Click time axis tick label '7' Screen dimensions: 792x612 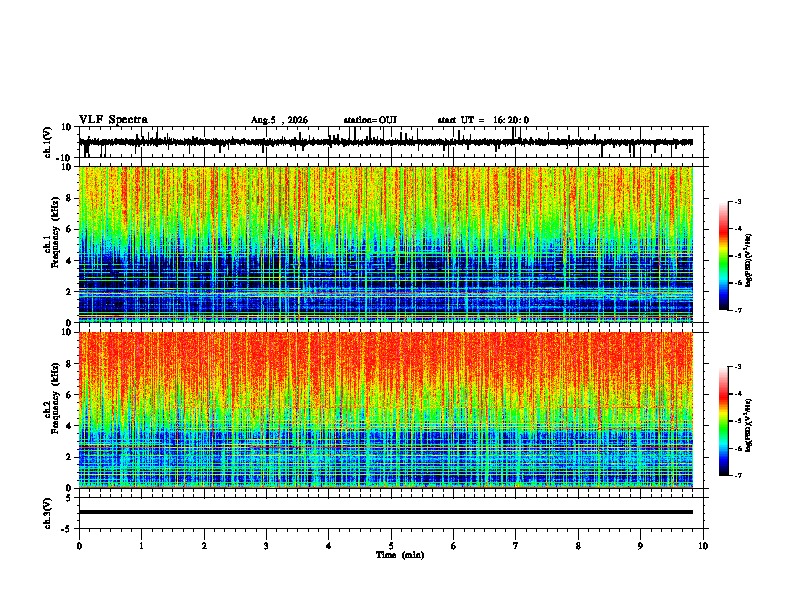pyautogui.click(x=516, y=546)
